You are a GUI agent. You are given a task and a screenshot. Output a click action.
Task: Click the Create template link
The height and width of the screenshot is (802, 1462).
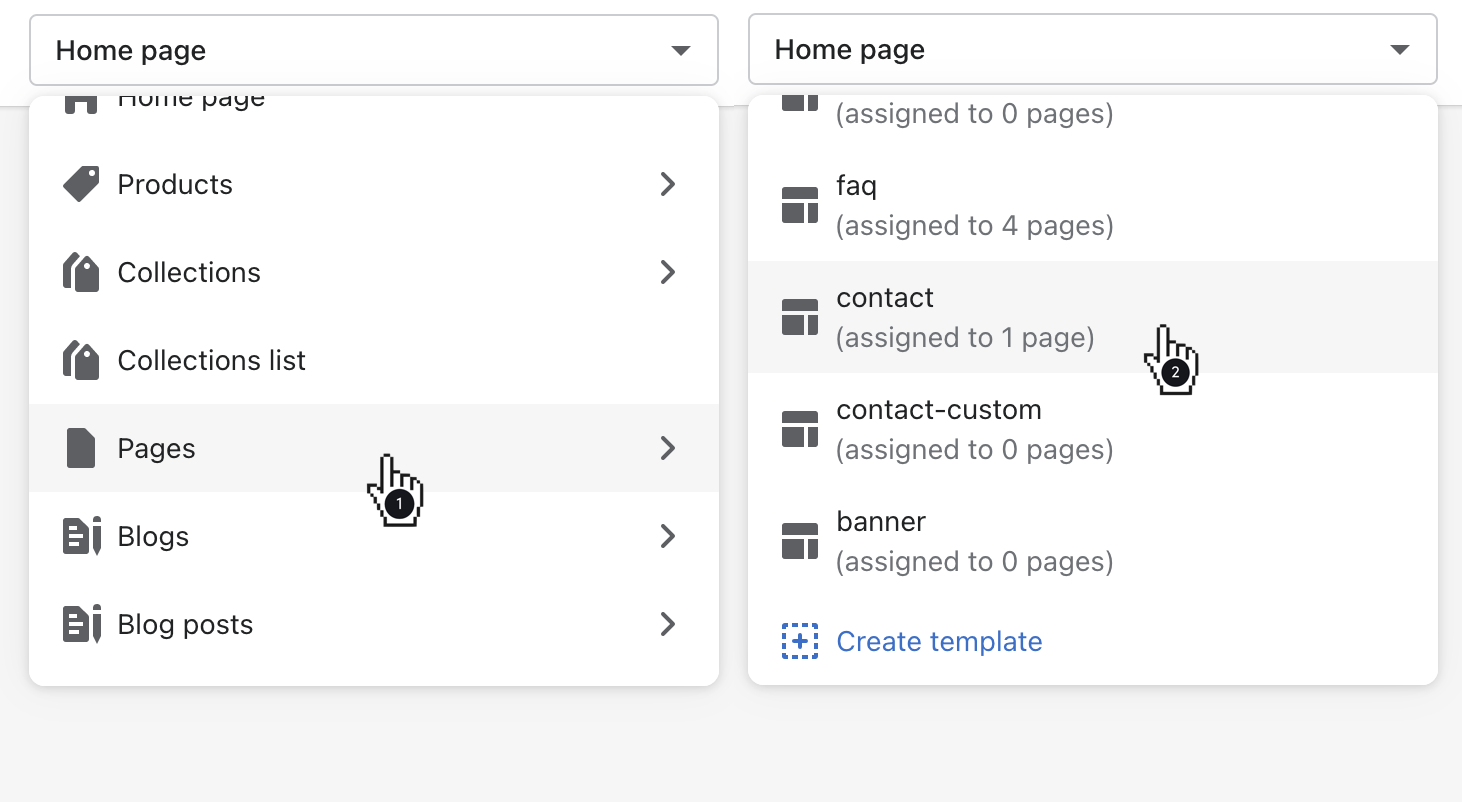(x=939, y=642)
